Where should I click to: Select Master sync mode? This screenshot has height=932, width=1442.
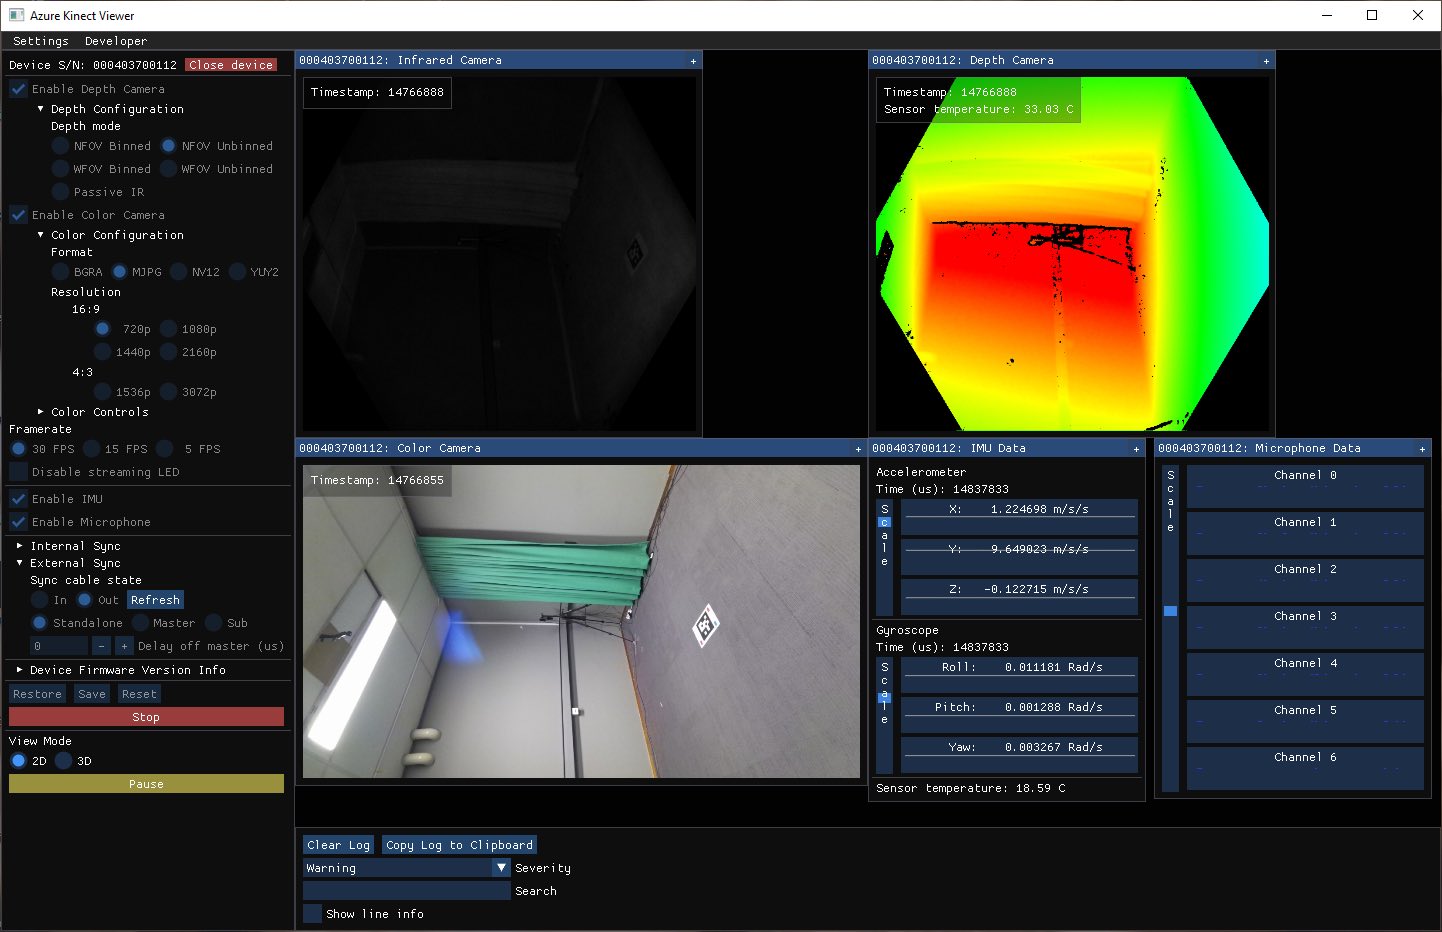140,623
